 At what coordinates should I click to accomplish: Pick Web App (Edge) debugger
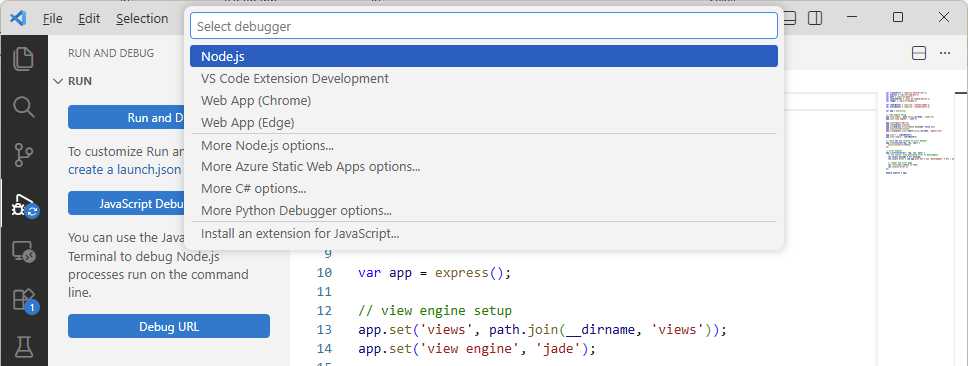coord(483,122)
